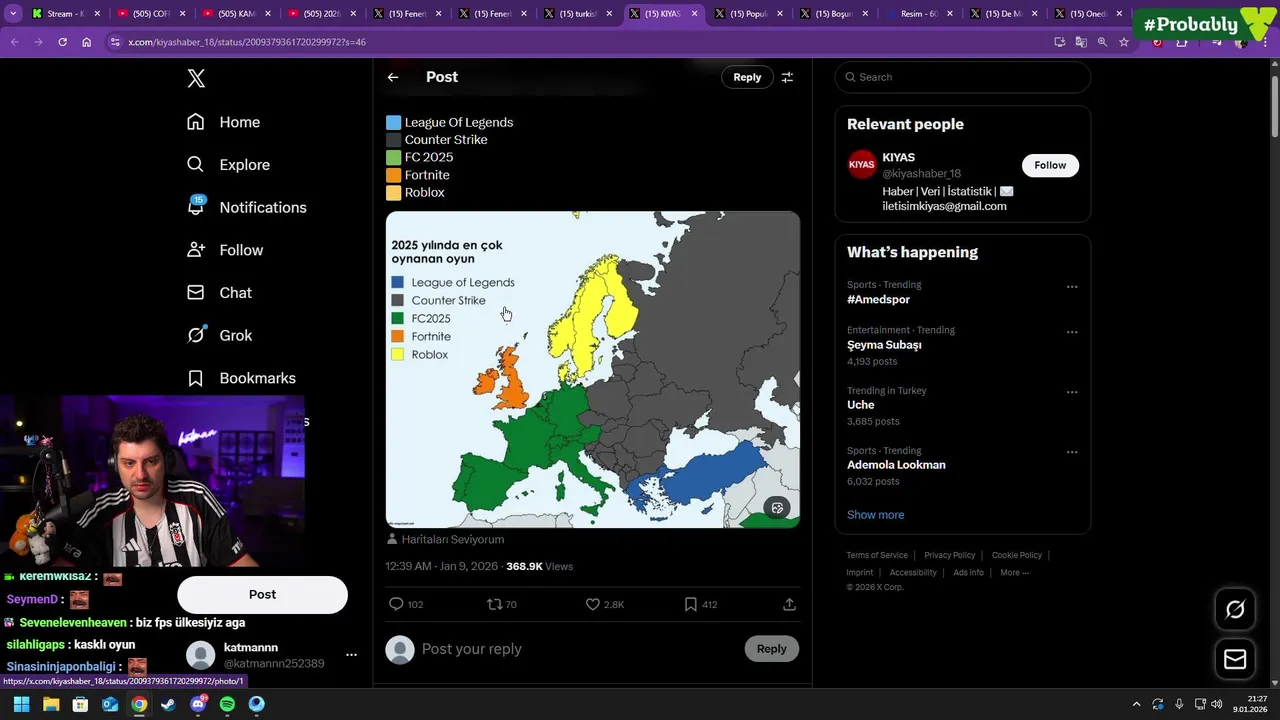
Task: Go to the Explore page
Action: [x=228, y=165]
